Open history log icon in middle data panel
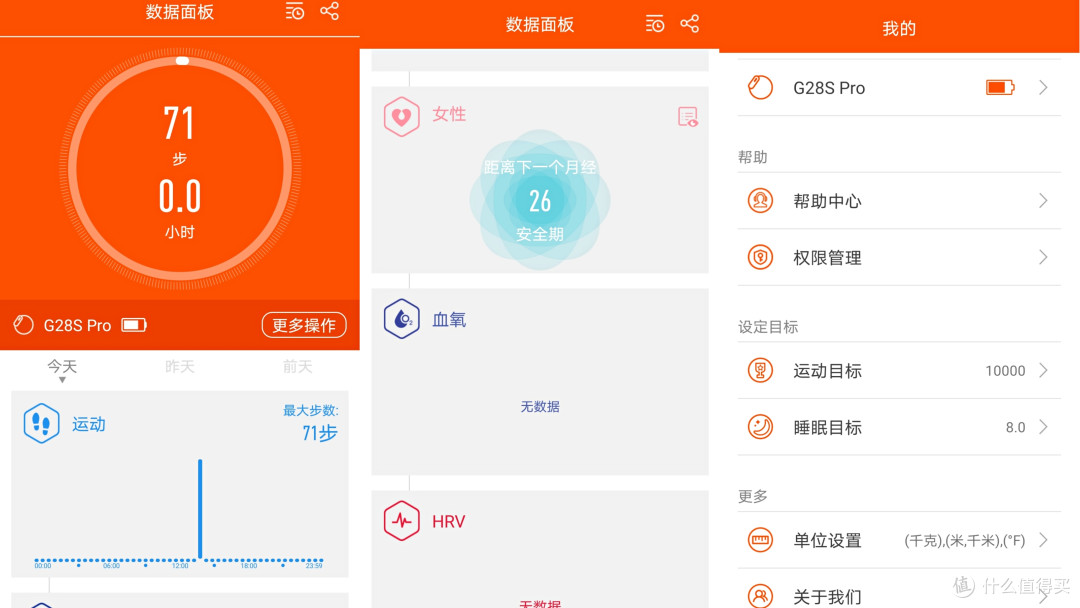 pos(654,24)
